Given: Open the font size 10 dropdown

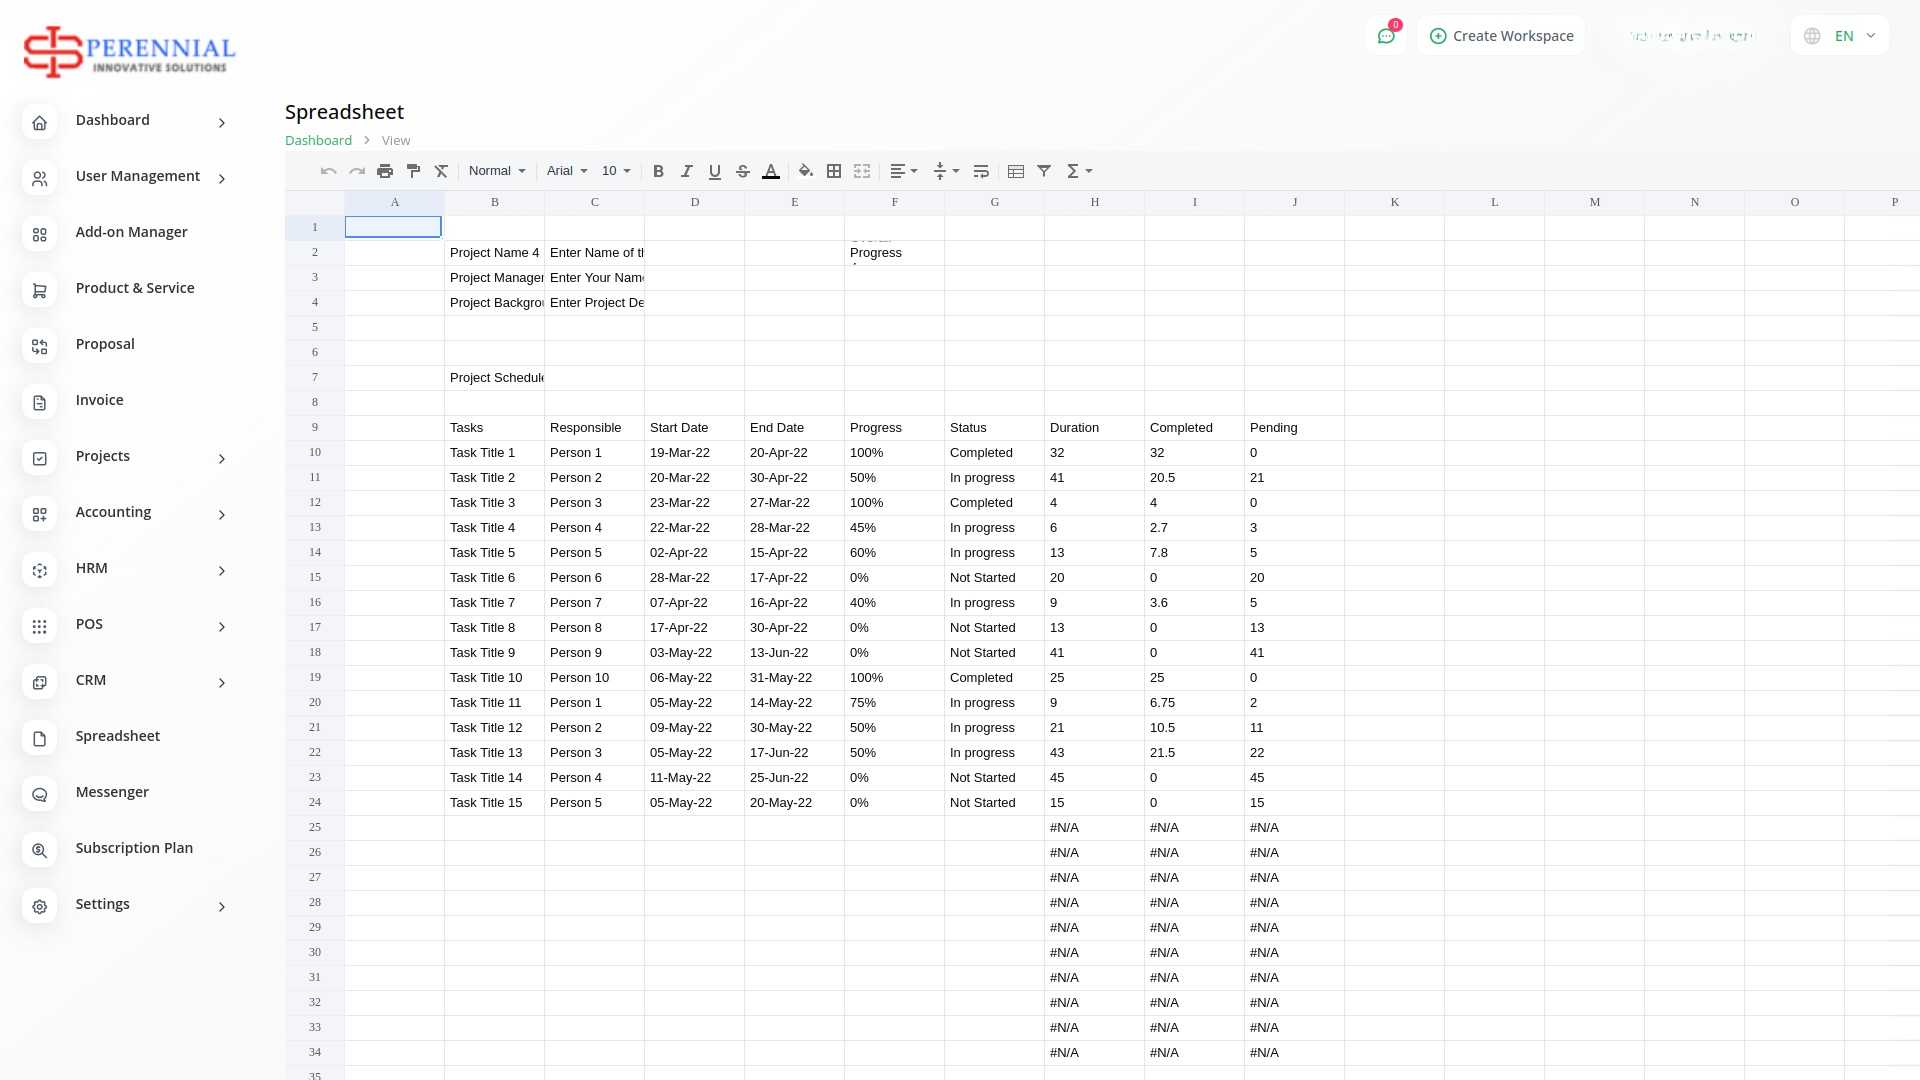Looking at the screenshot, I should [616, 171].
